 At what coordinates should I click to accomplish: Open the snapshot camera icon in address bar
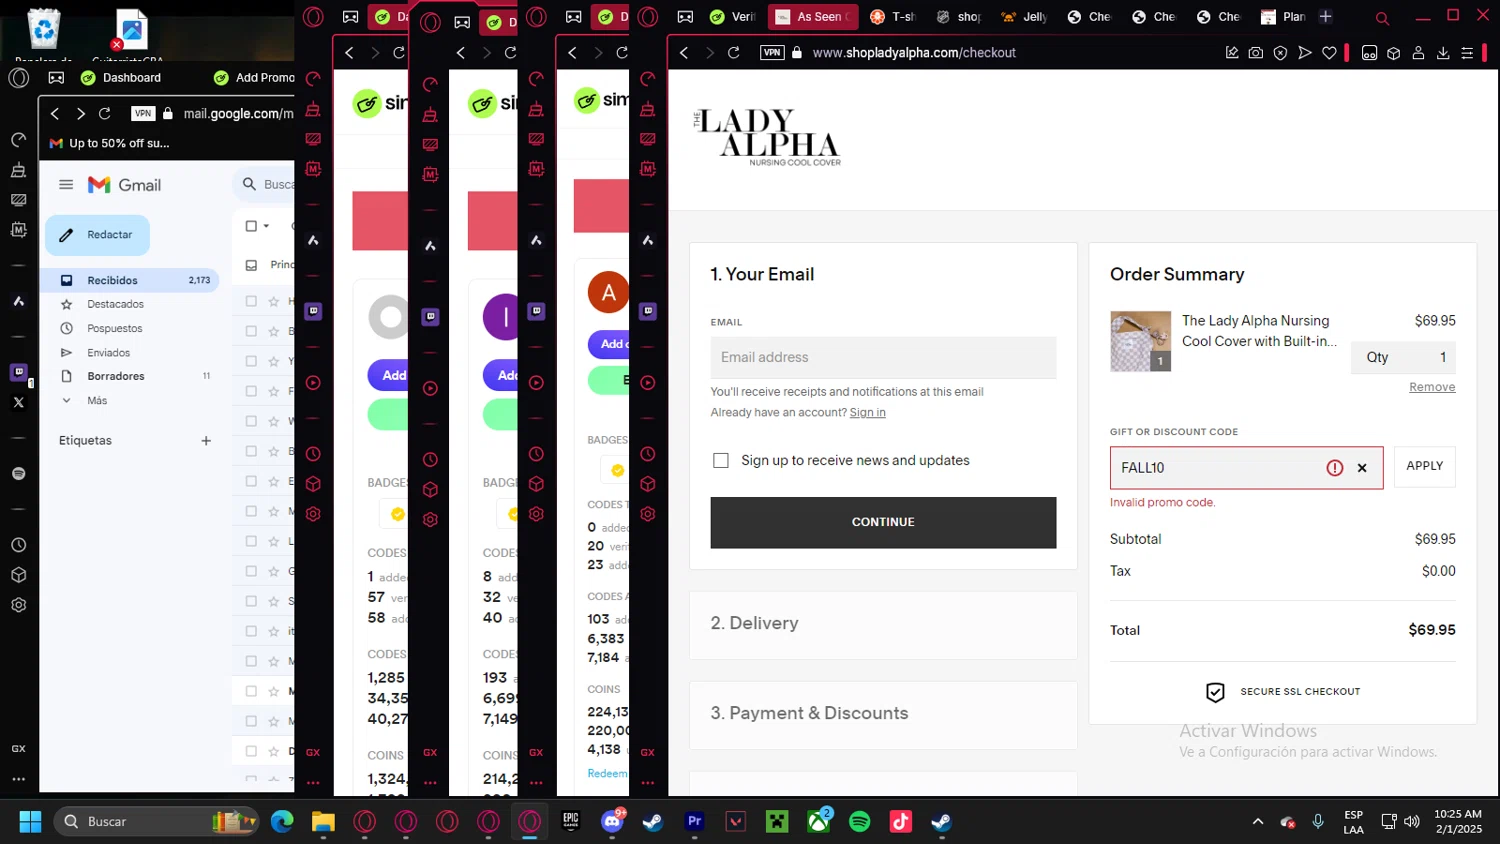pyautogui.click(x=1256, y=53)
